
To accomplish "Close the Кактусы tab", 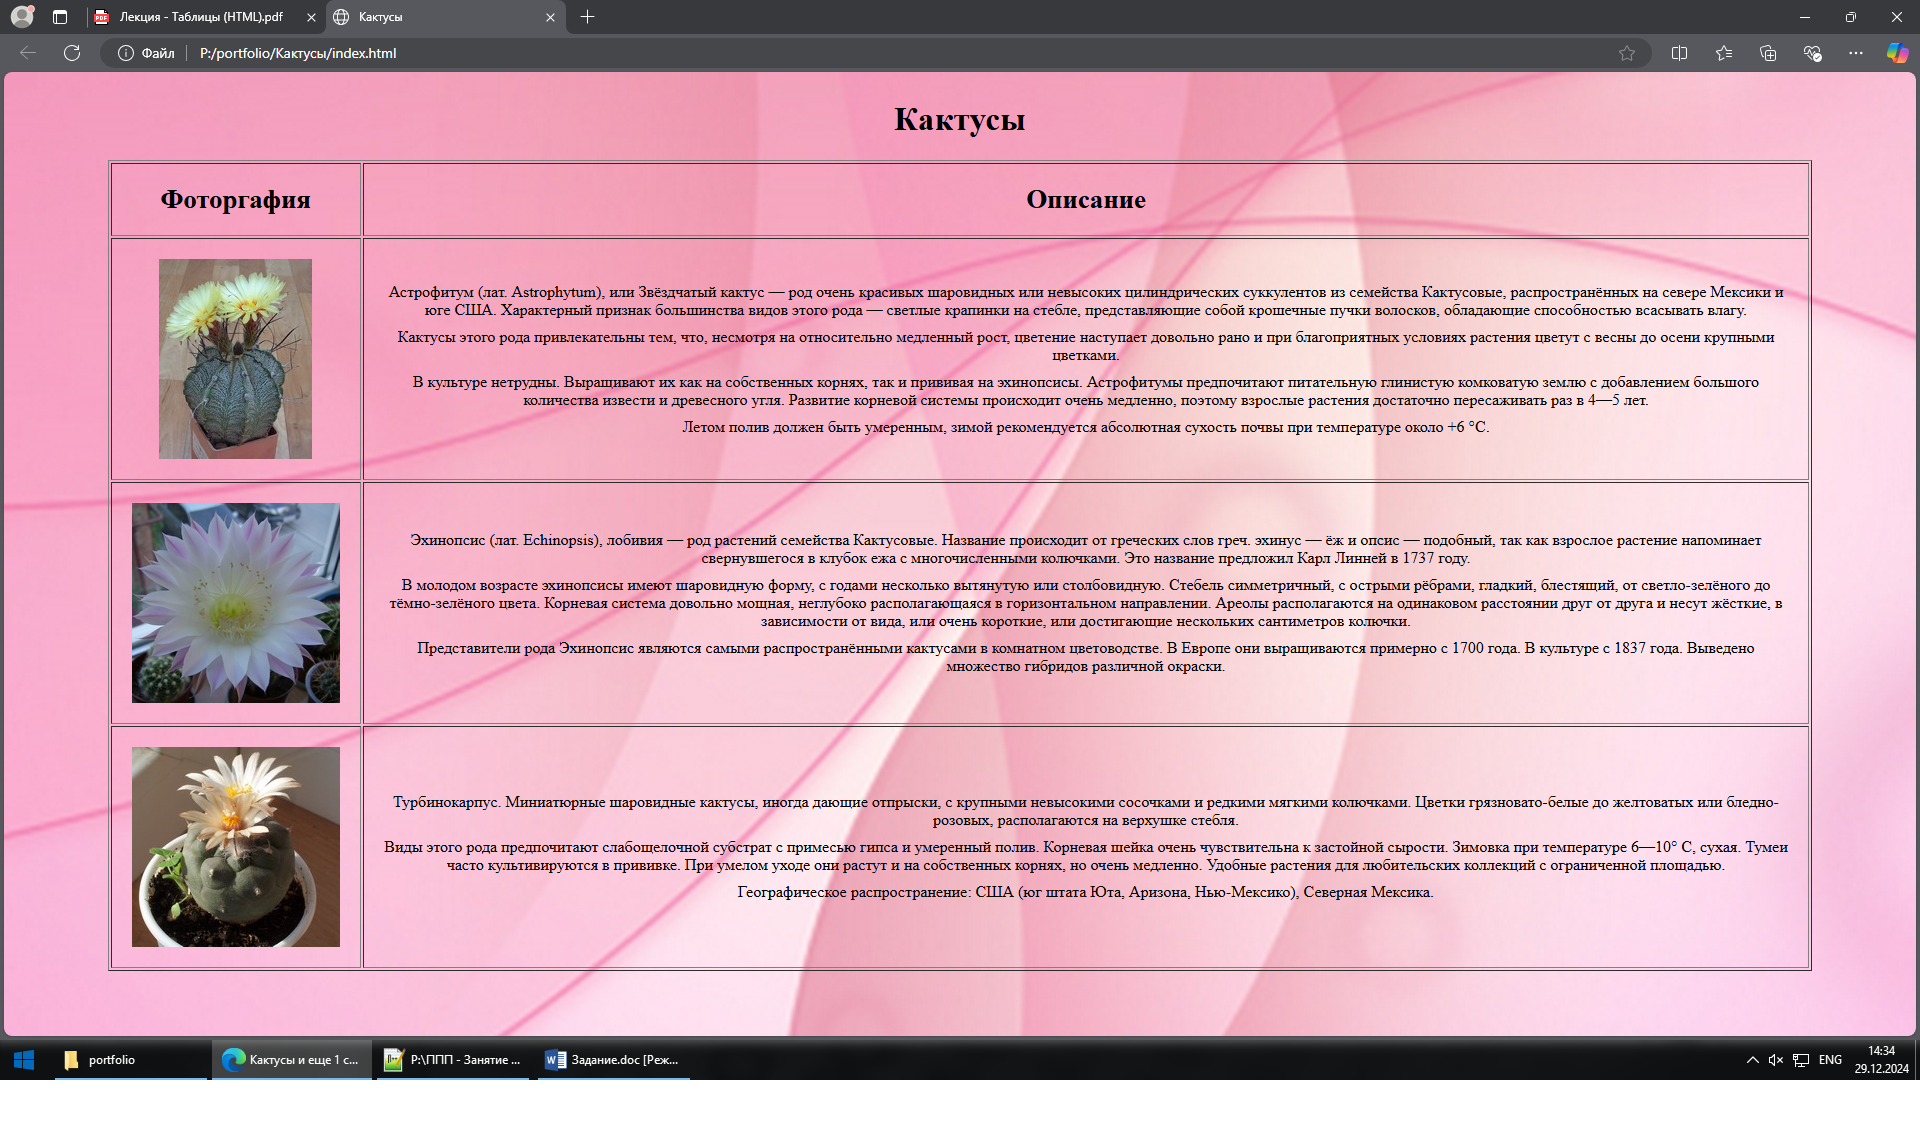I will pyautogui.click(x=550, y=17).
